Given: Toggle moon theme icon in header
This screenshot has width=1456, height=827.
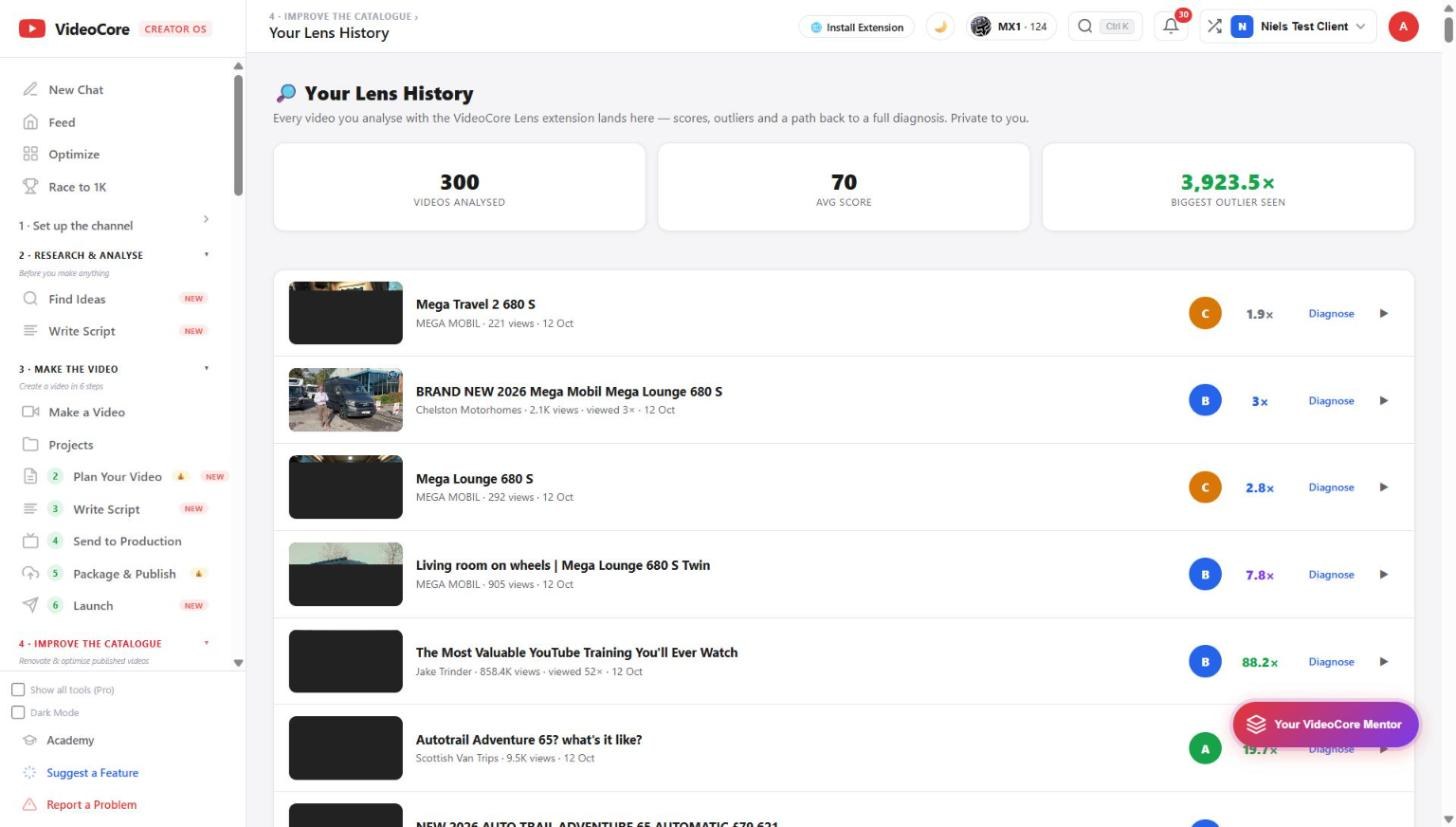Looking at the screenshot, I should pyautogui.click(x=940, y=27).
